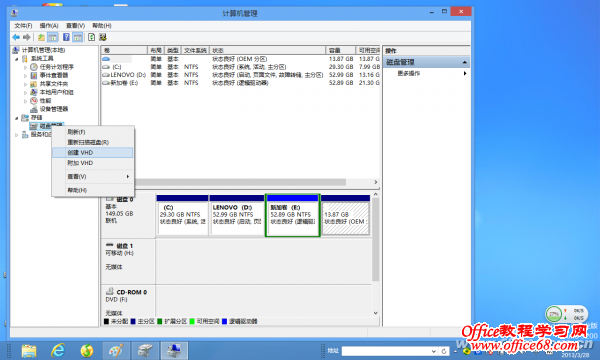Image resolution: width=600 pixels, height=360 pixels.
Task: Choose 帮助(H) in the context menu
Action: pyautogui.click(x=93, y=190)
